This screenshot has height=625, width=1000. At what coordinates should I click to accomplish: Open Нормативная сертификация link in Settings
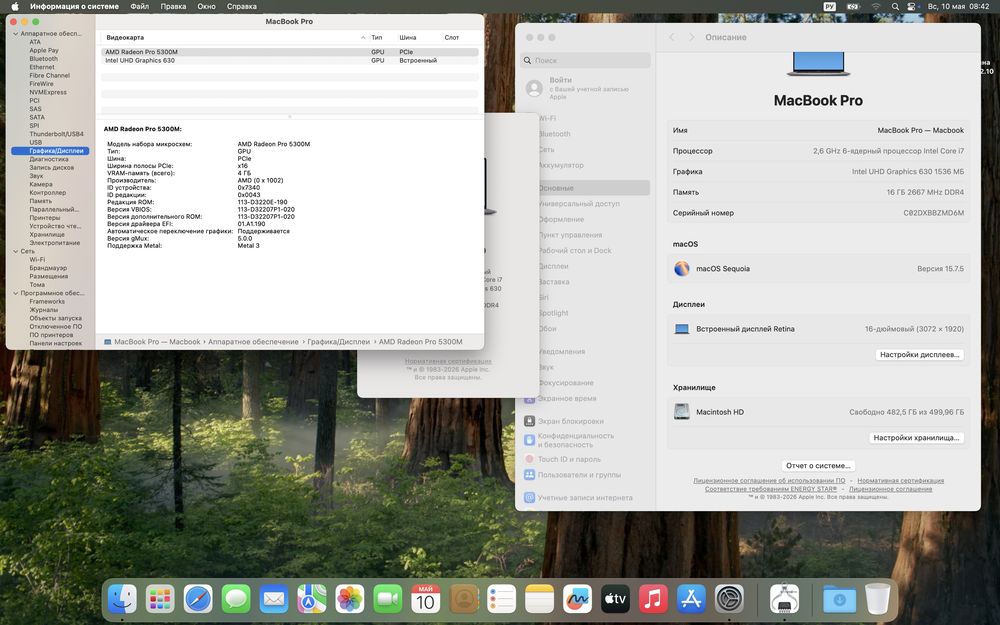pyautogui.click(x=900, y=481)
